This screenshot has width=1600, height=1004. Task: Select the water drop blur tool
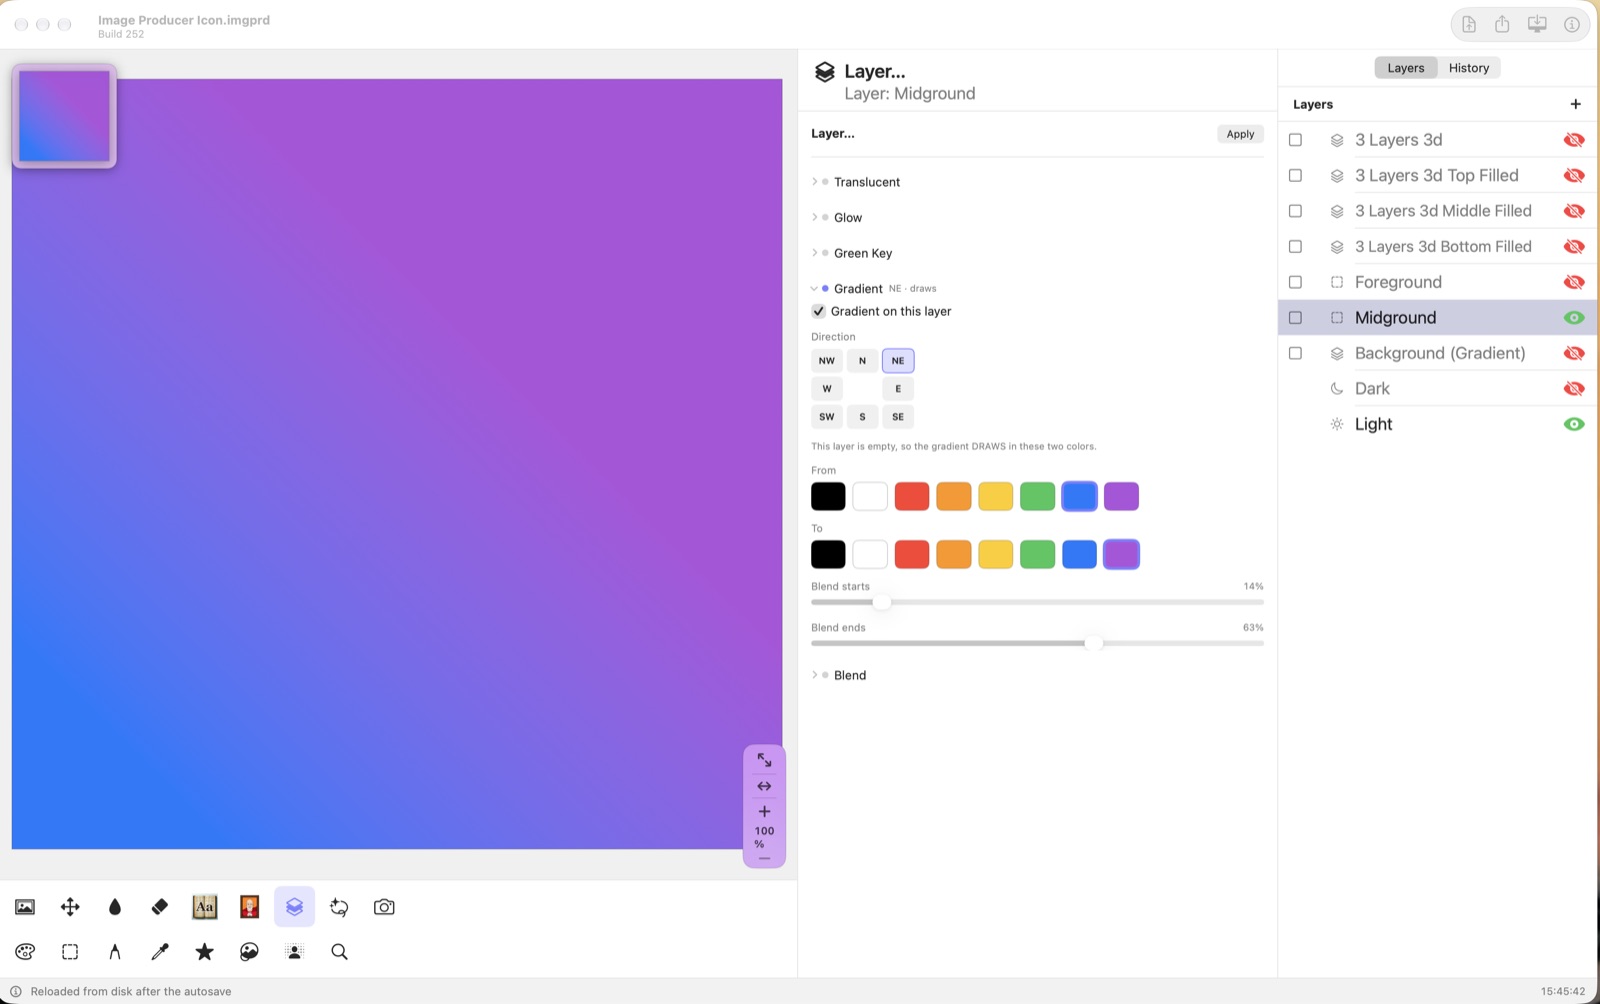(115, 907)
